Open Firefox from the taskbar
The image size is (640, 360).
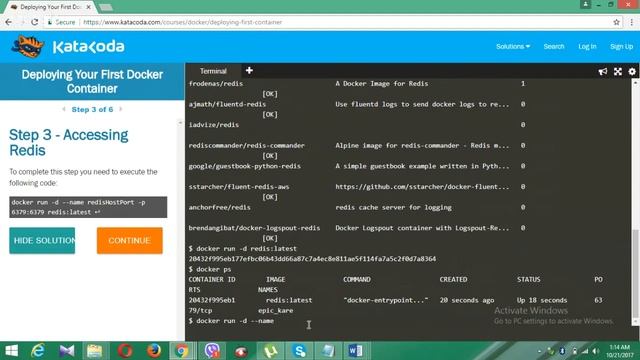pos(154,351)
